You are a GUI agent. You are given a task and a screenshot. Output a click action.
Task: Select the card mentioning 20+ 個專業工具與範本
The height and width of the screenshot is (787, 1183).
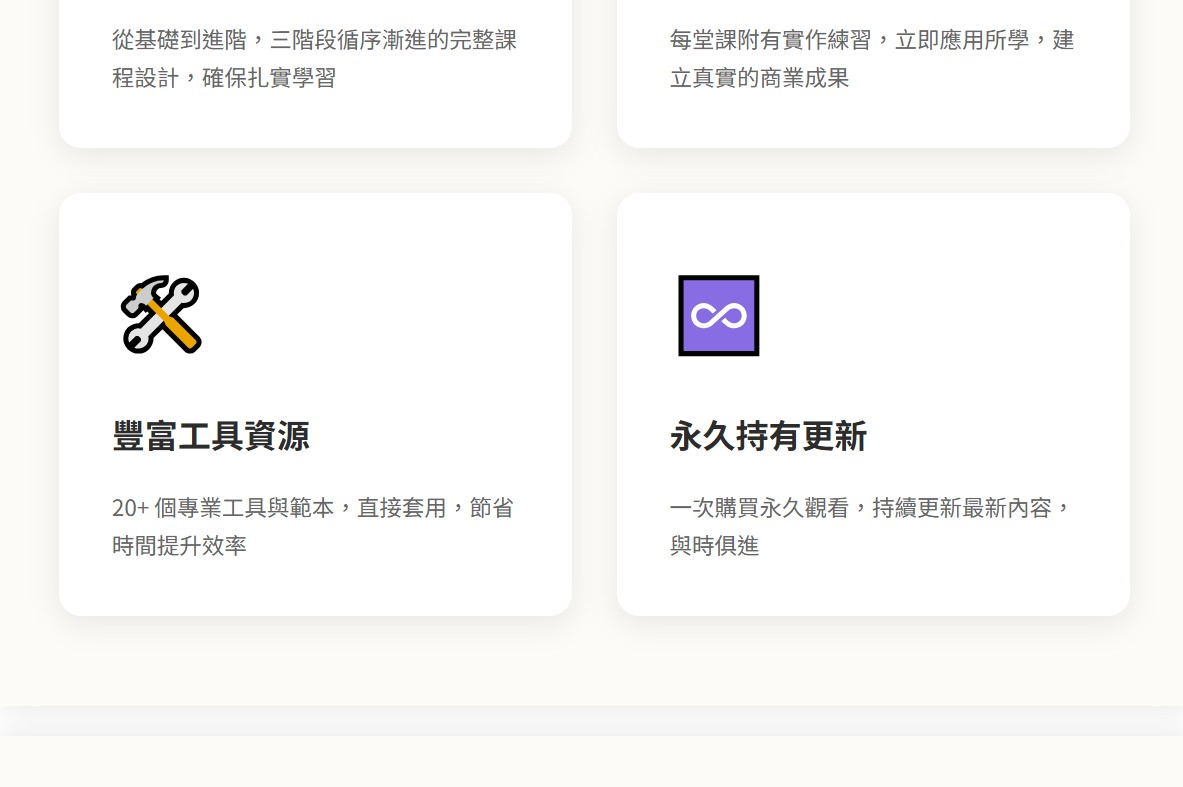(315, 403)
